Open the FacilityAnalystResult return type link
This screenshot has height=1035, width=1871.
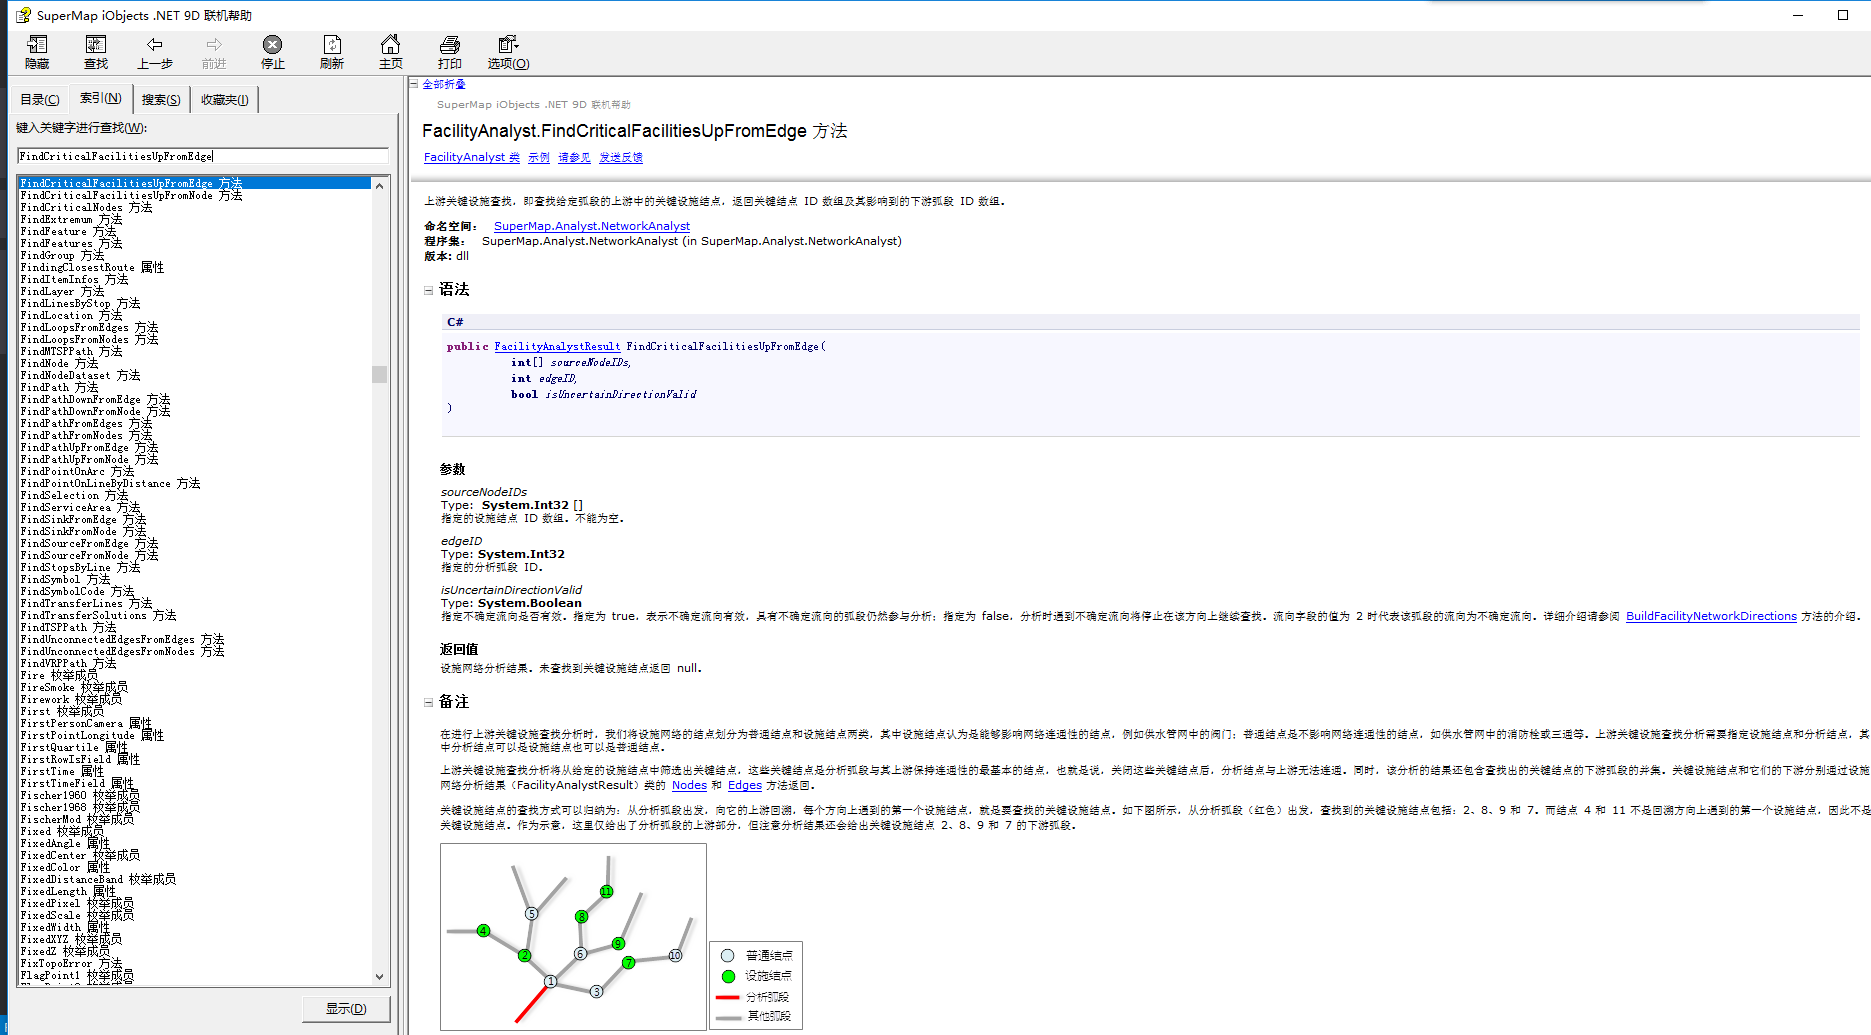coord(557,346)
